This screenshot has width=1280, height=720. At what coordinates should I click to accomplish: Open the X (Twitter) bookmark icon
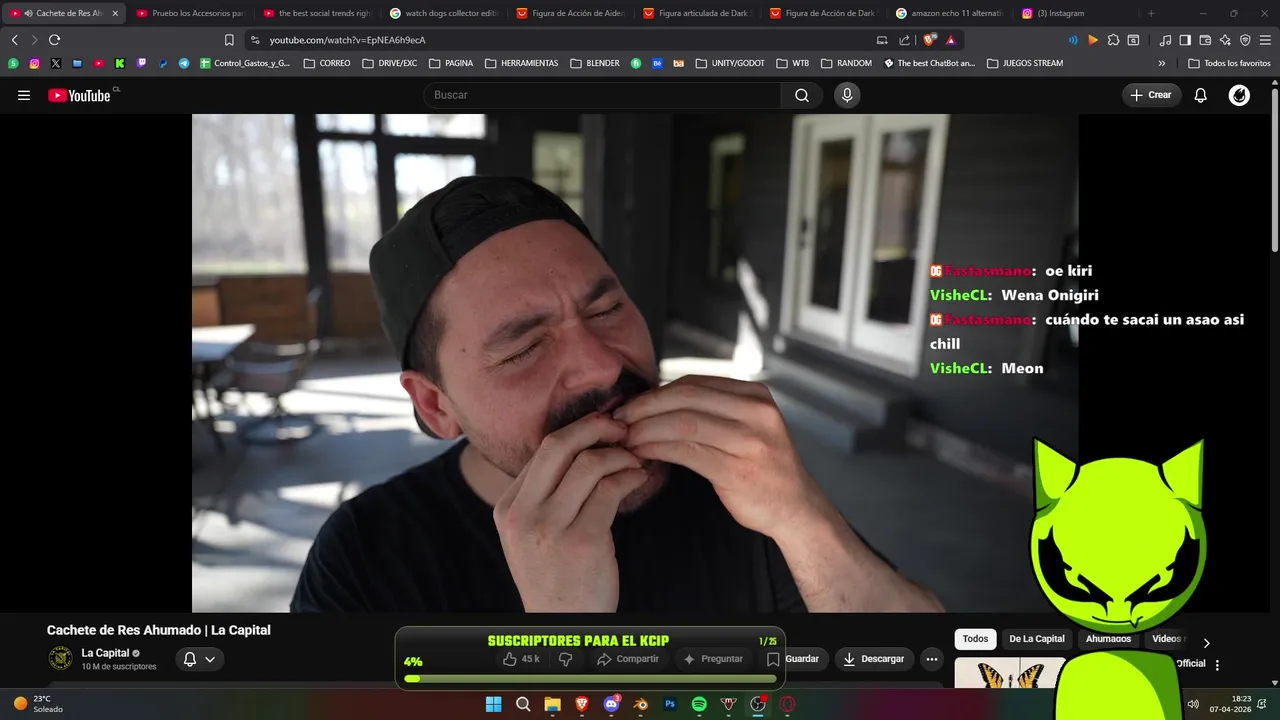pos(55,63)
